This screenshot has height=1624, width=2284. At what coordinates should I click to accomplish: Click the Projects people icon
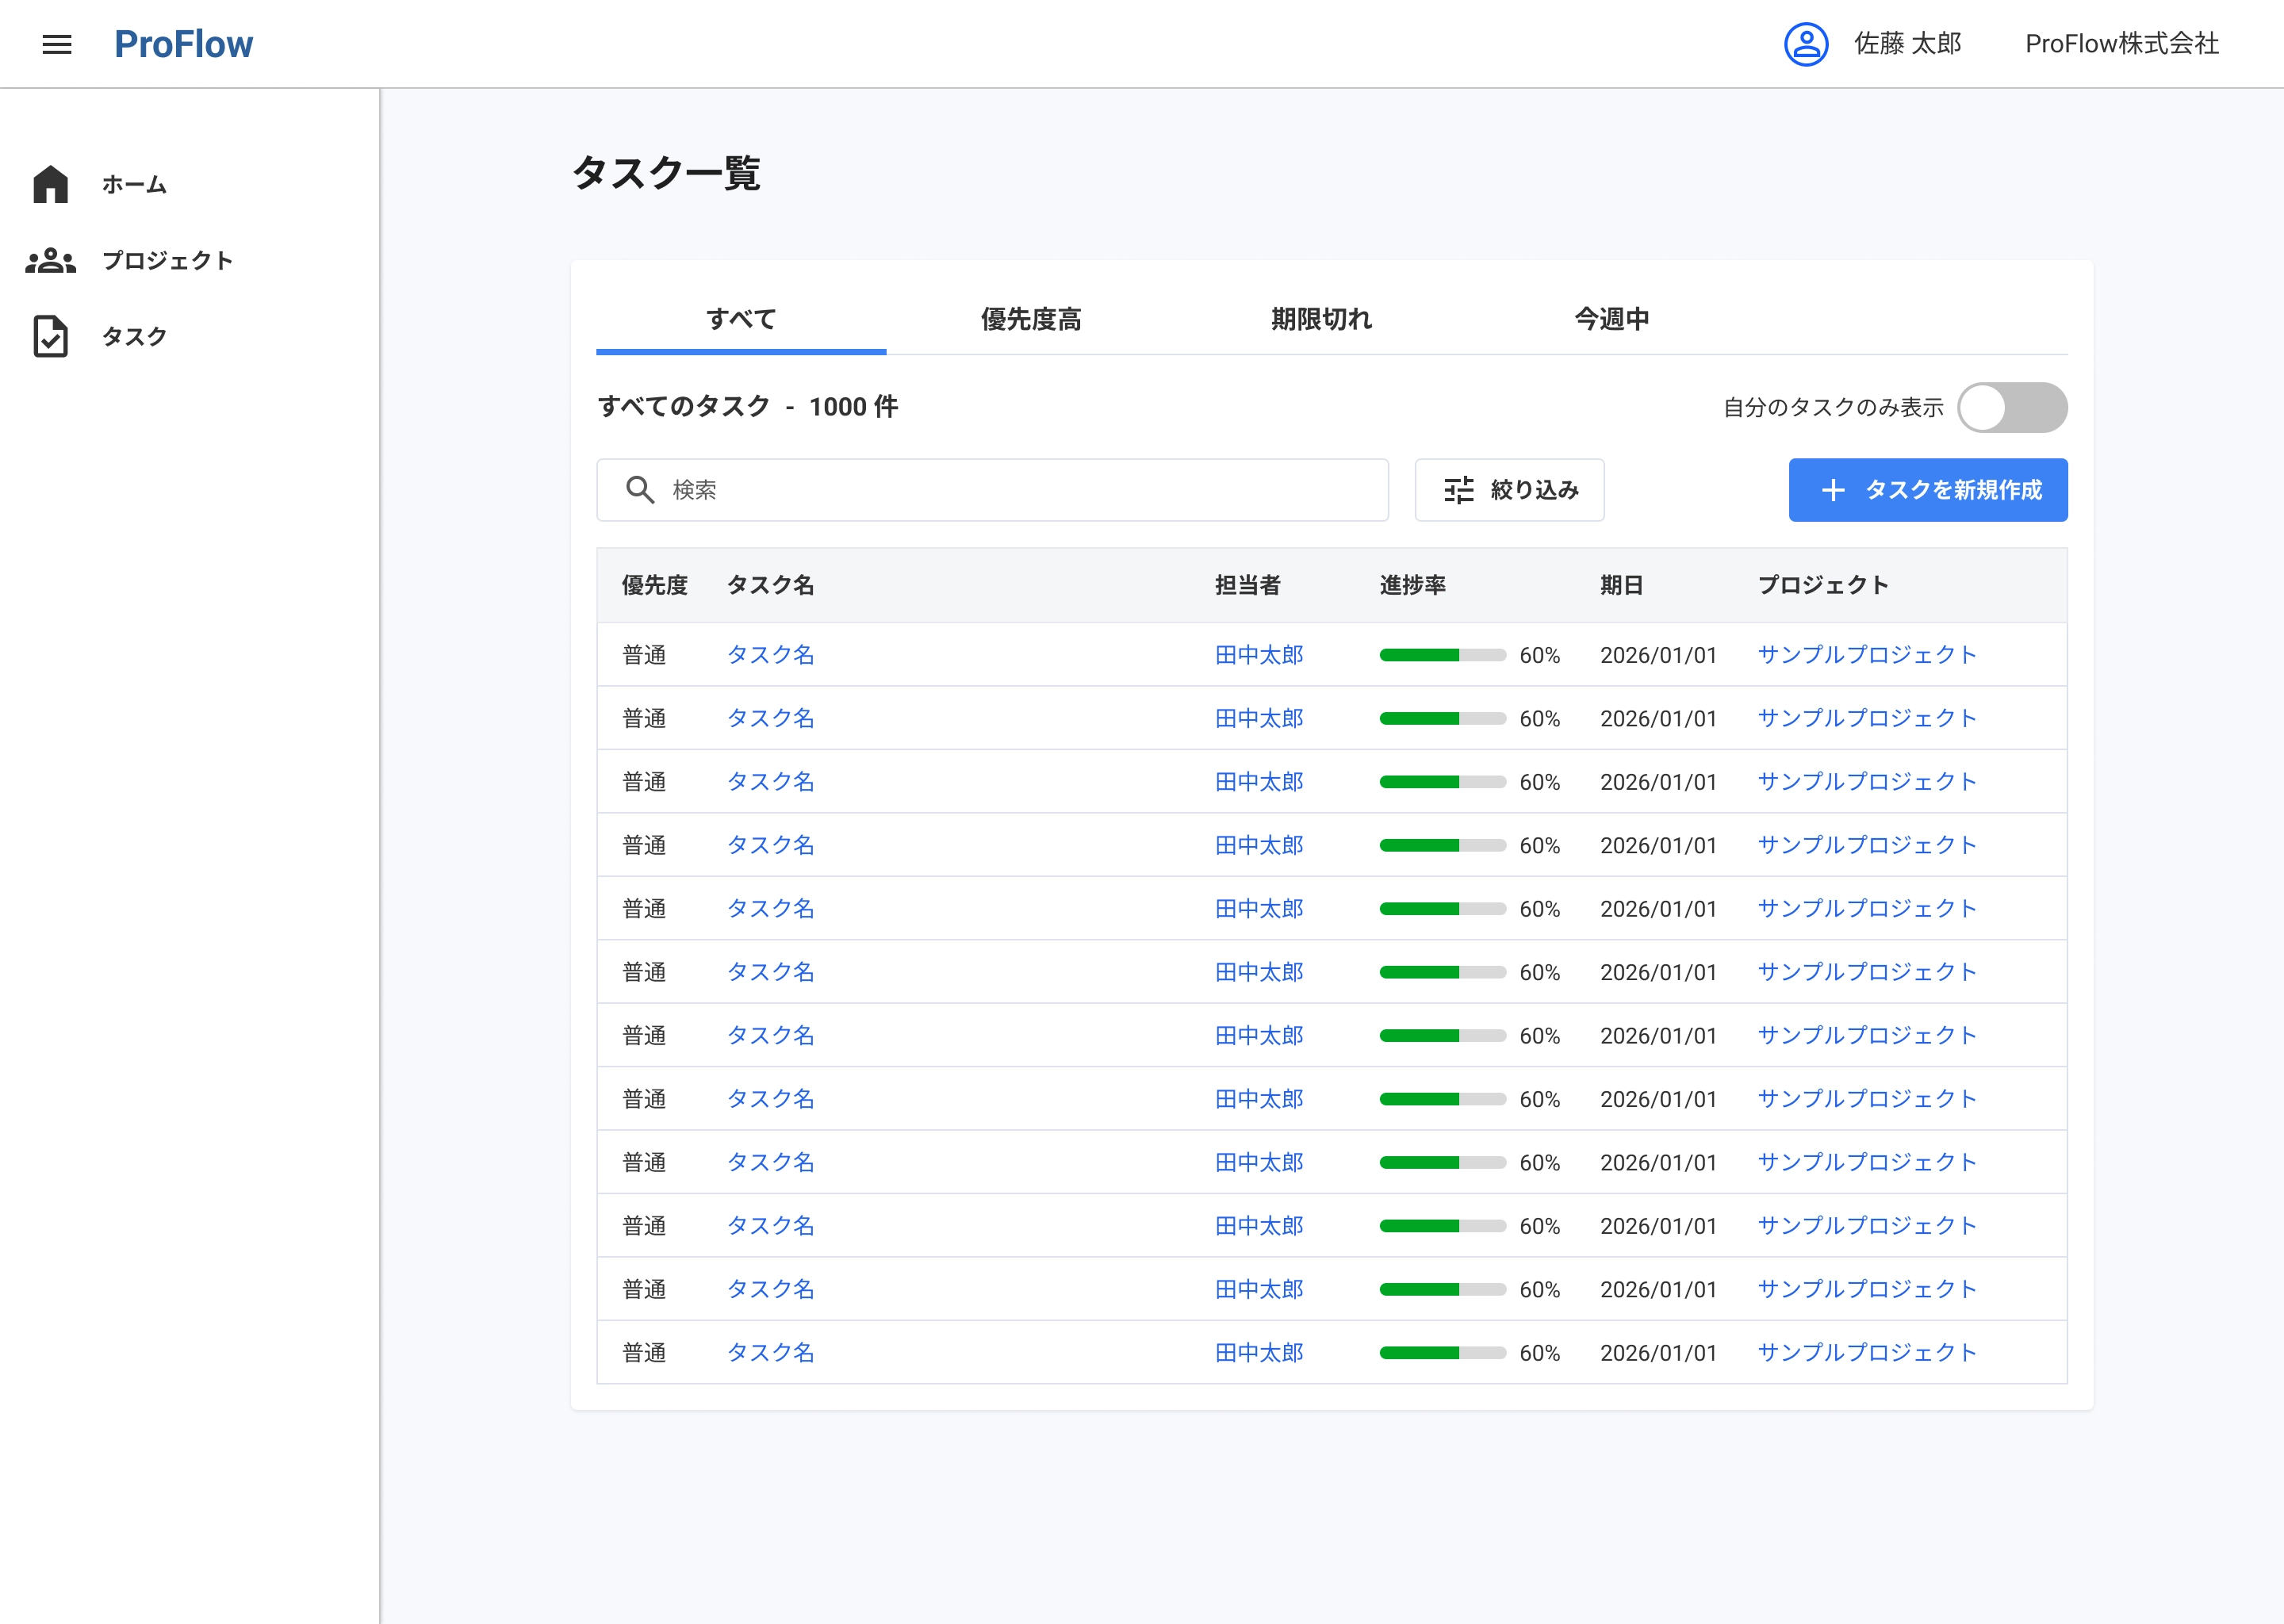pos(50,261)
